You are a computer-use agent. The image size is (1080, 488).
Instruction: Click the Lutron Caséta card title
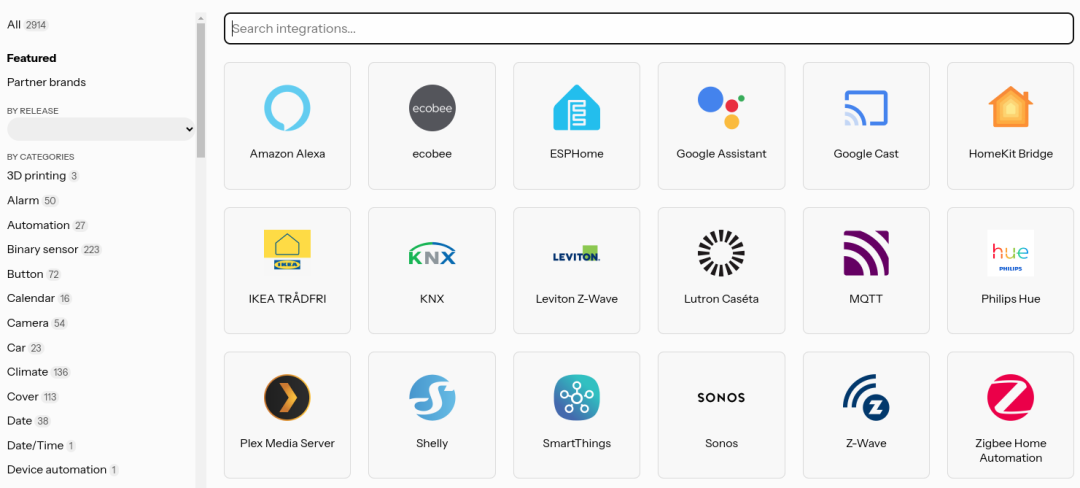tap(721, 299)
